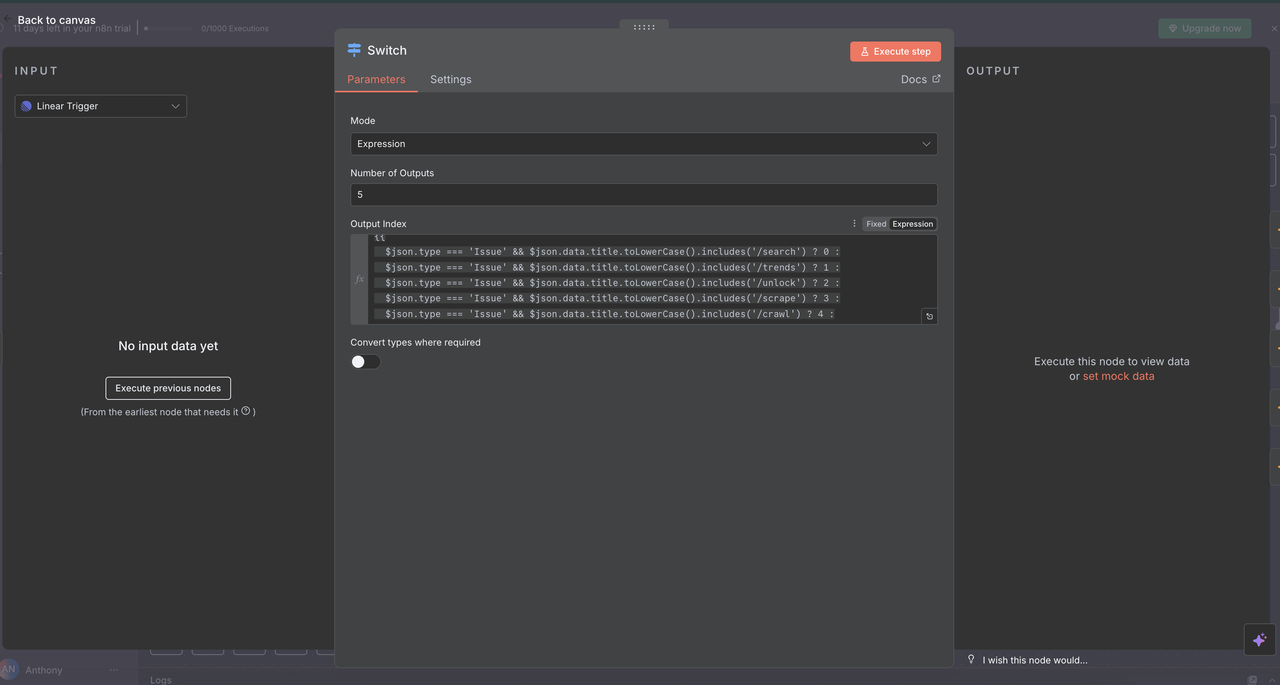This screenshot has width=1280, height=685.
Task: Click the '/crawl' expression line
Action: click(x=605, y=314)
